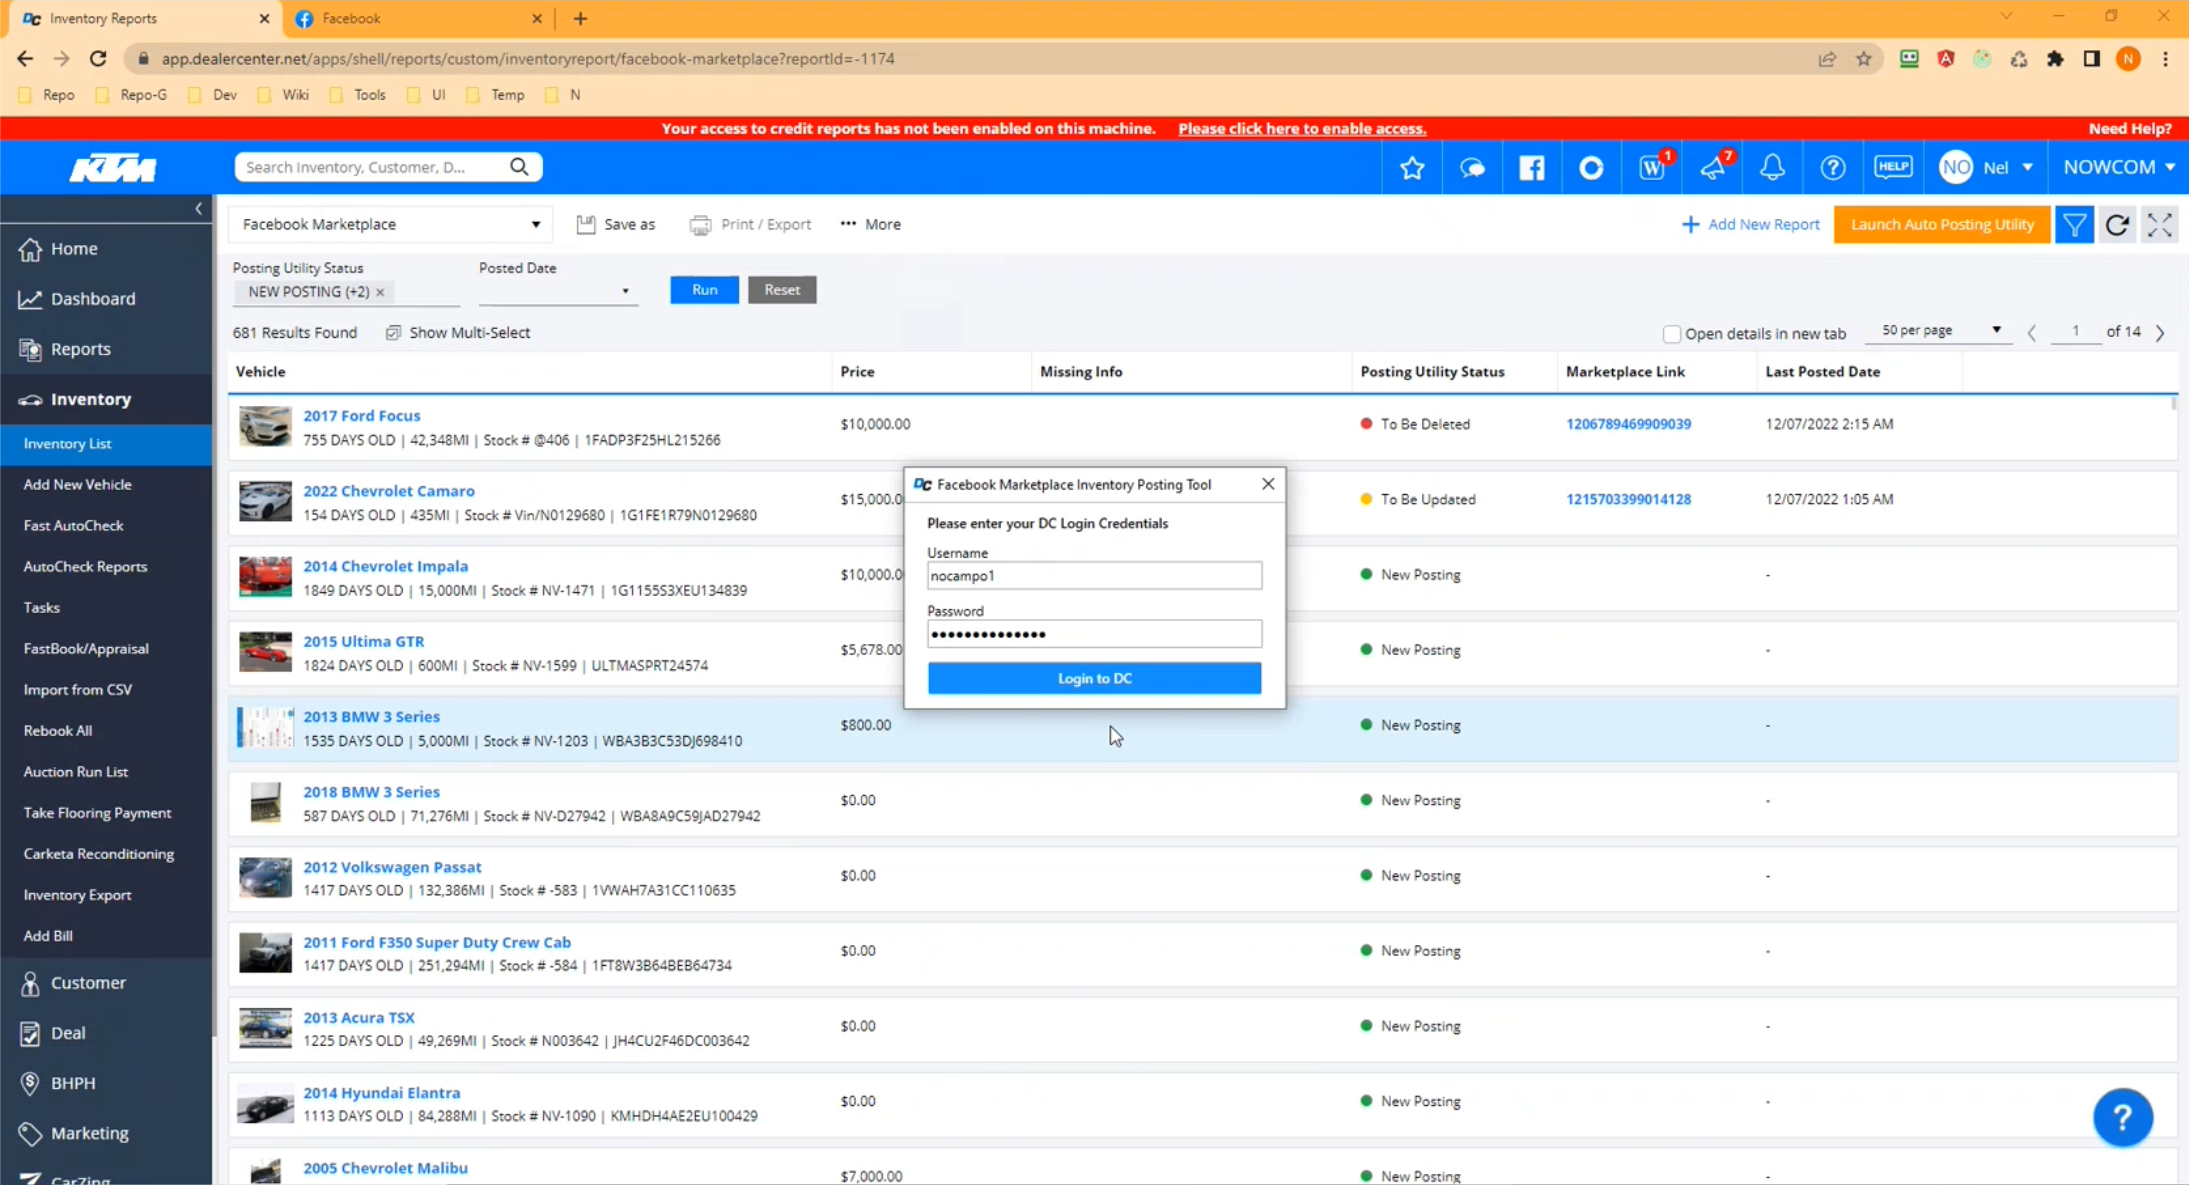This screenshot has height=1185, width=2189.
Task: Open the Facebook Marketplace report dropdown
Action: click(x=390, y=224)
